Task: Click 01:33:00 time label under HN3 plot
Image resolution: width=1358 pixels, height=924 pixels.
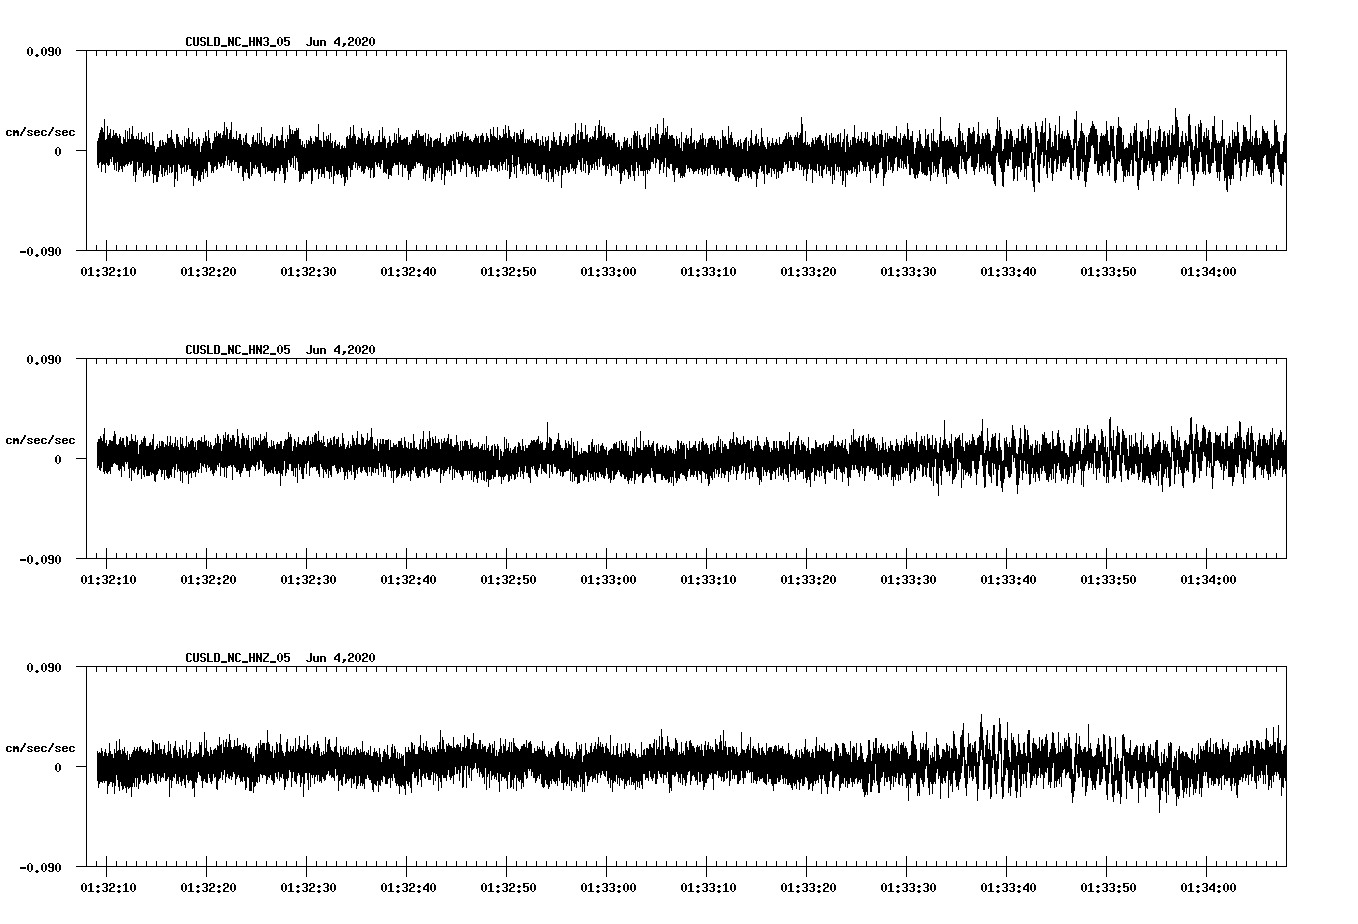Action: (x=608, y=271)
